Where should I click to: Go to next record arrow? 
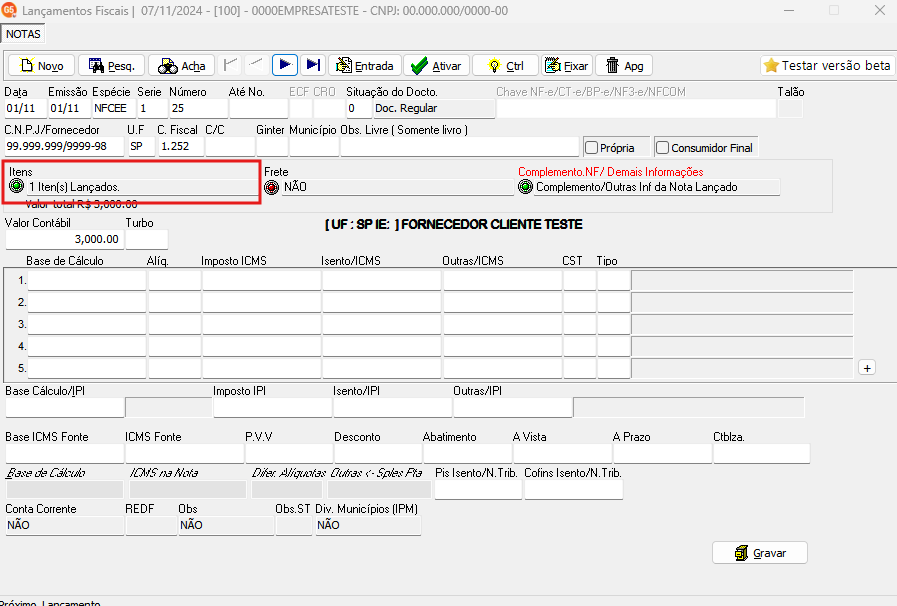click(x=285, y=65)
